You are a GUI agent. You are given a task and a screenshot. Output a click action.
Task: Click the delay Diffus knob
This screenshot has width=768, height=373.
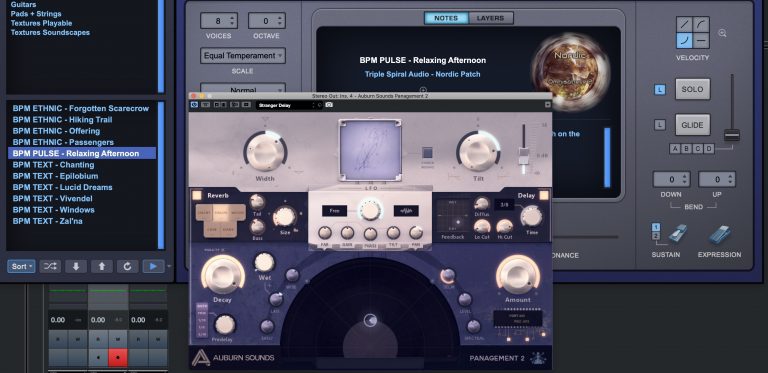tap(482, 204)
